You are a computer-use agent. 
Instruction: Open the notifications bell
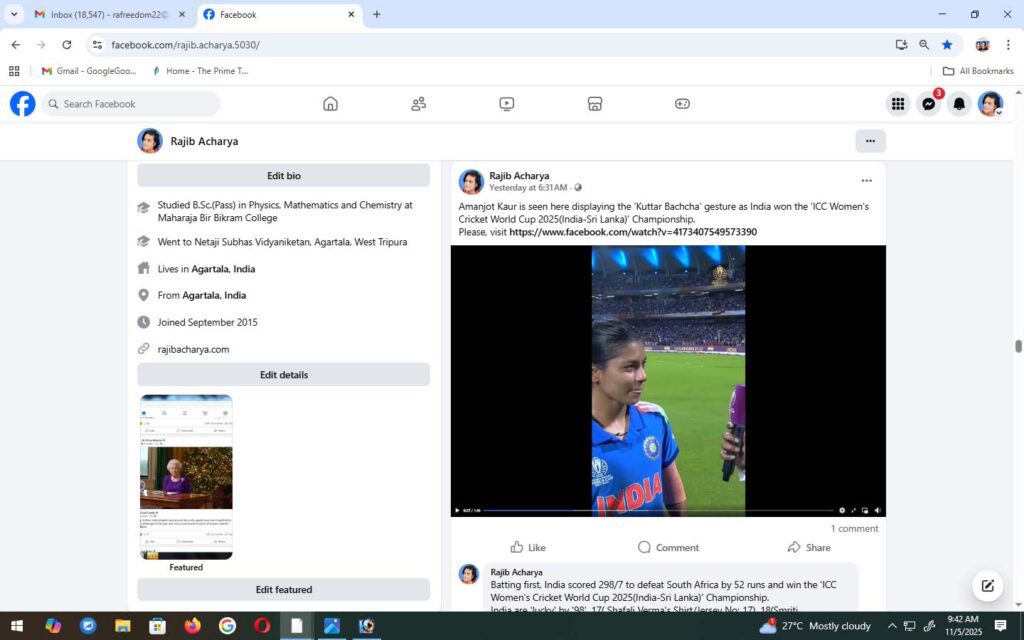[x=959, y=104]
